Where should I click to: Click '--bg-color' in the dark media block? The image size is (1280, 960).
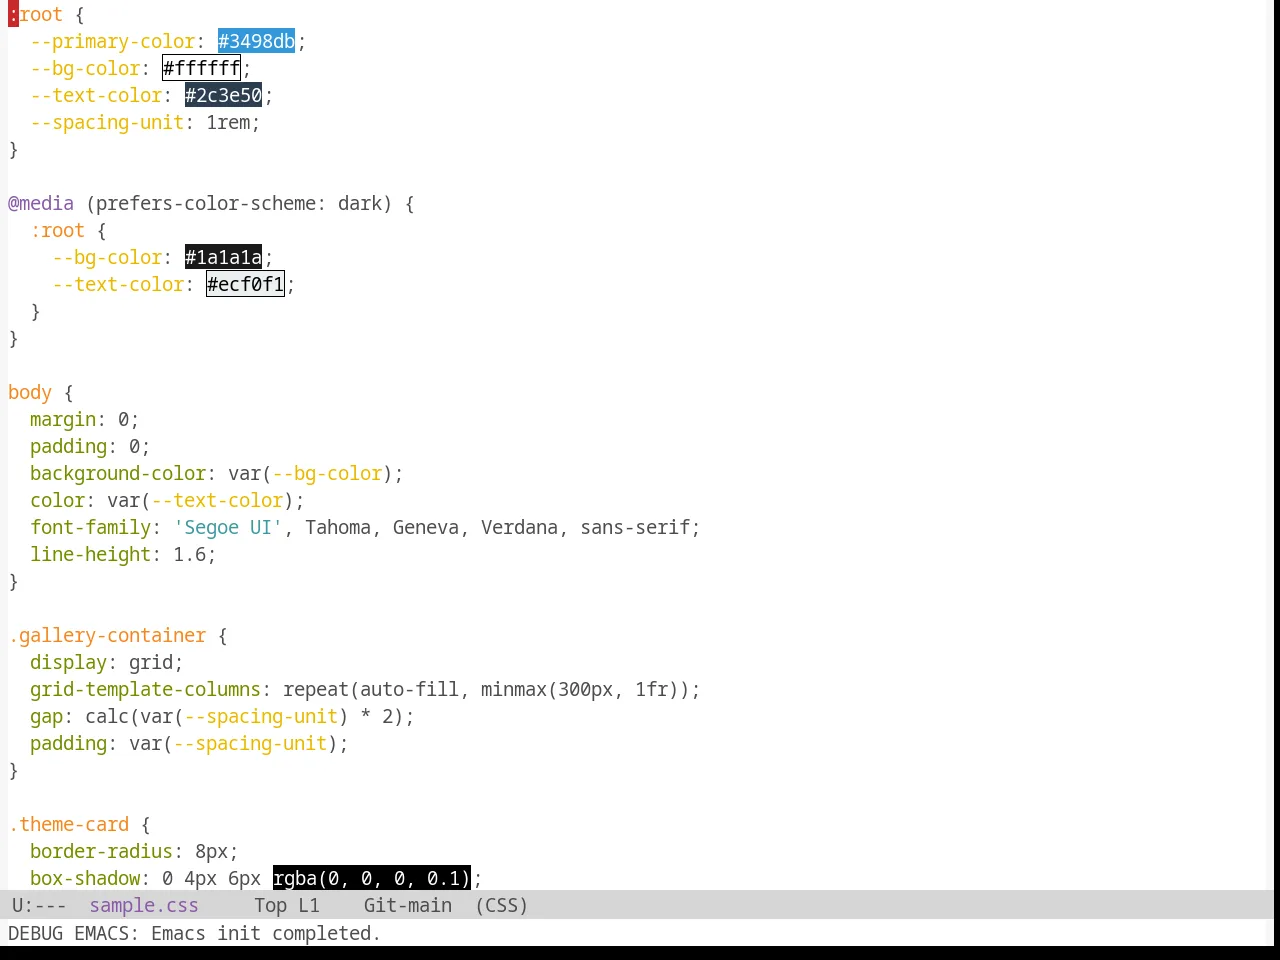tap(107, 257)
